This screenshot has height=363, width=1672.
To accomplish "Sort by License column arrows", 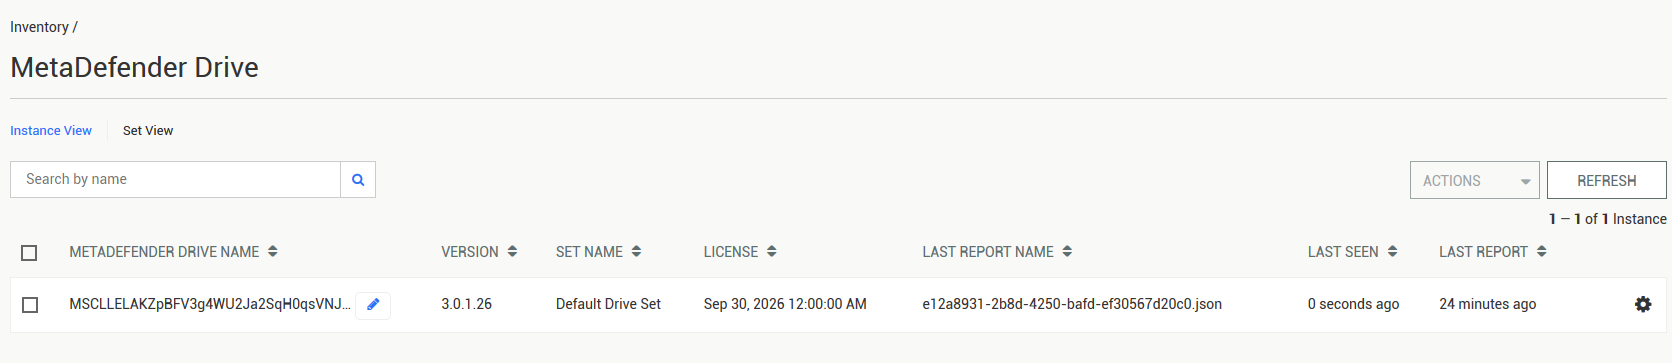I will tap(771, 252).
